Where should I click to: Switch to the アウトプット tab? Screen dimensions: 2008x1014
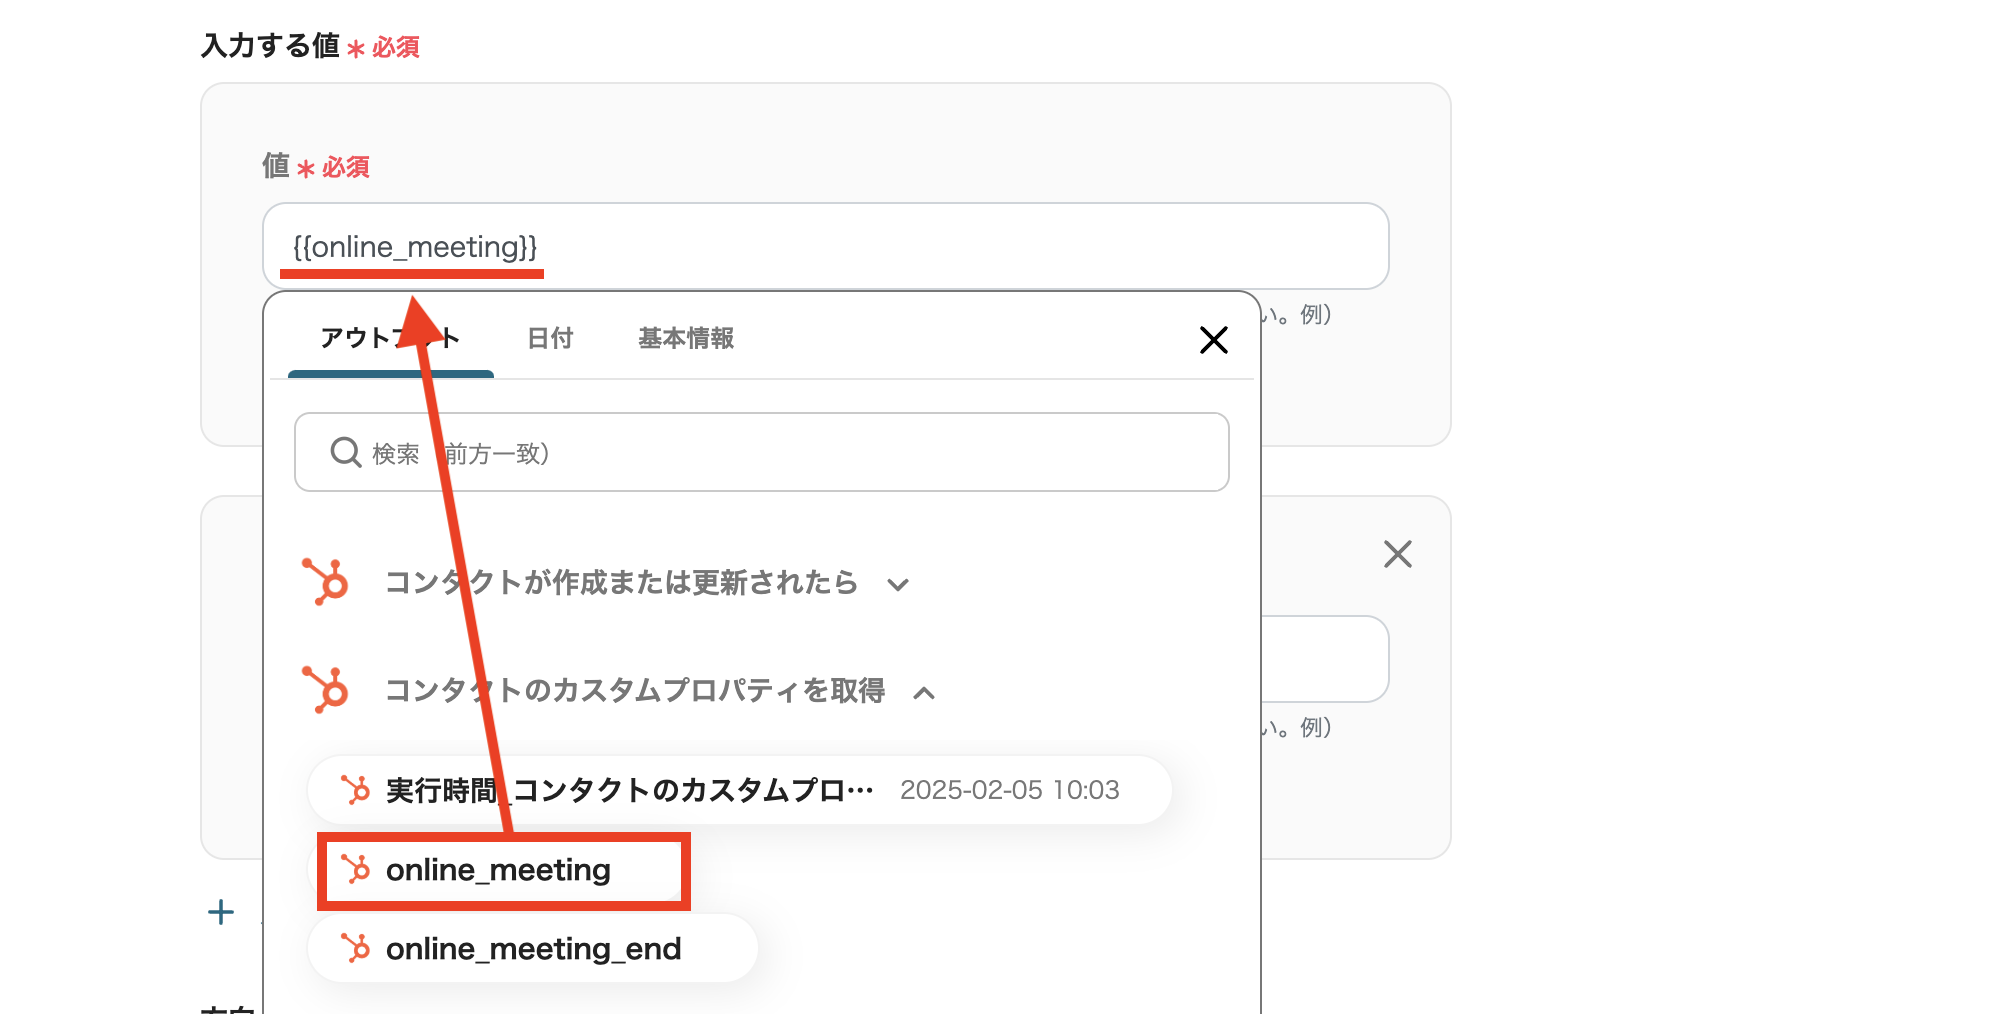pyautogui.click(x=390, y=339)
